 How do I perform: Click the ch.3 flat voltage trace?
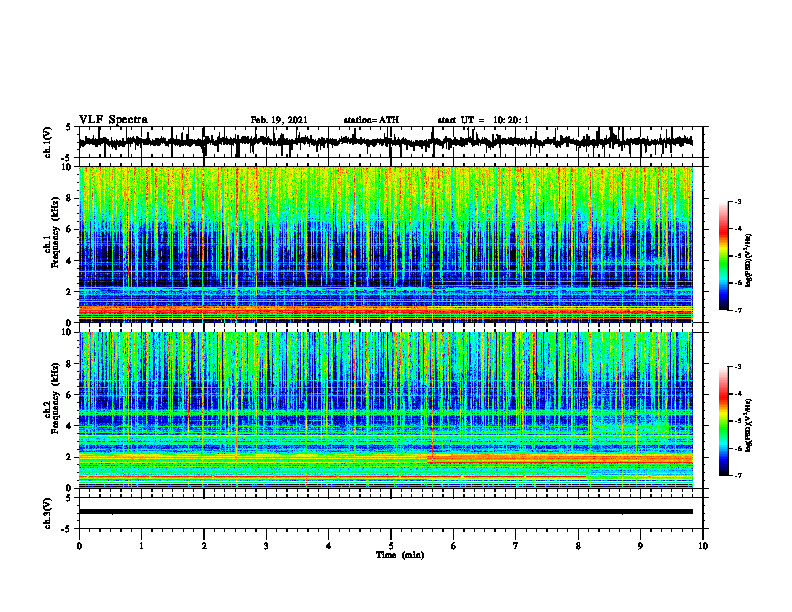point(385,512)
